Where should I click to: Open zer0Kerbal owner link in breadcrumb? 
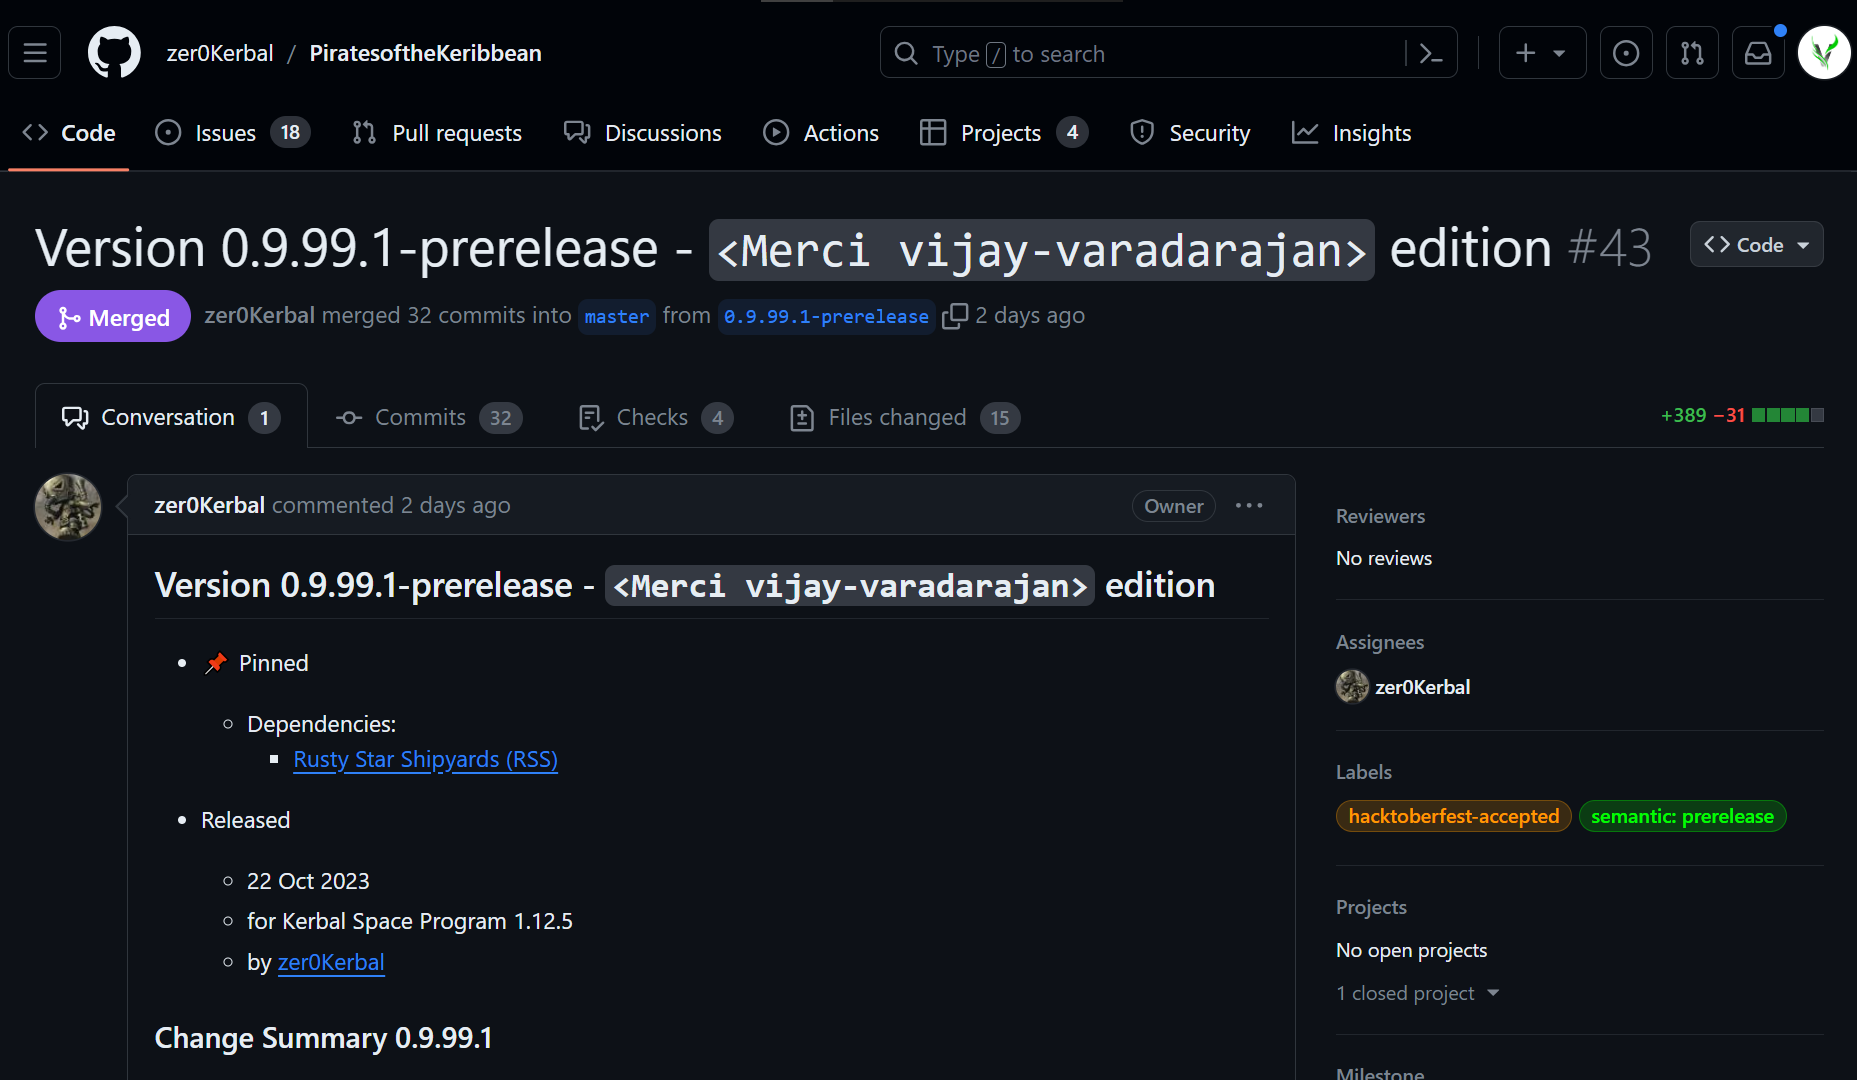(220, 53)
